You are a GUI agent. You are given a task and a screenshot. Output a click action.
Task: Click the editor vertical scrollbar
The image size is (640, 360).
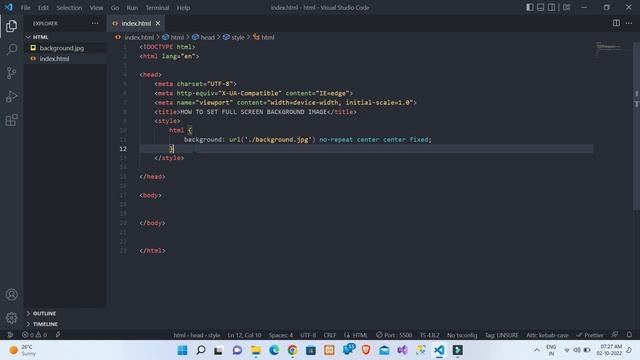pyautogui.click(x=636, y=127)
